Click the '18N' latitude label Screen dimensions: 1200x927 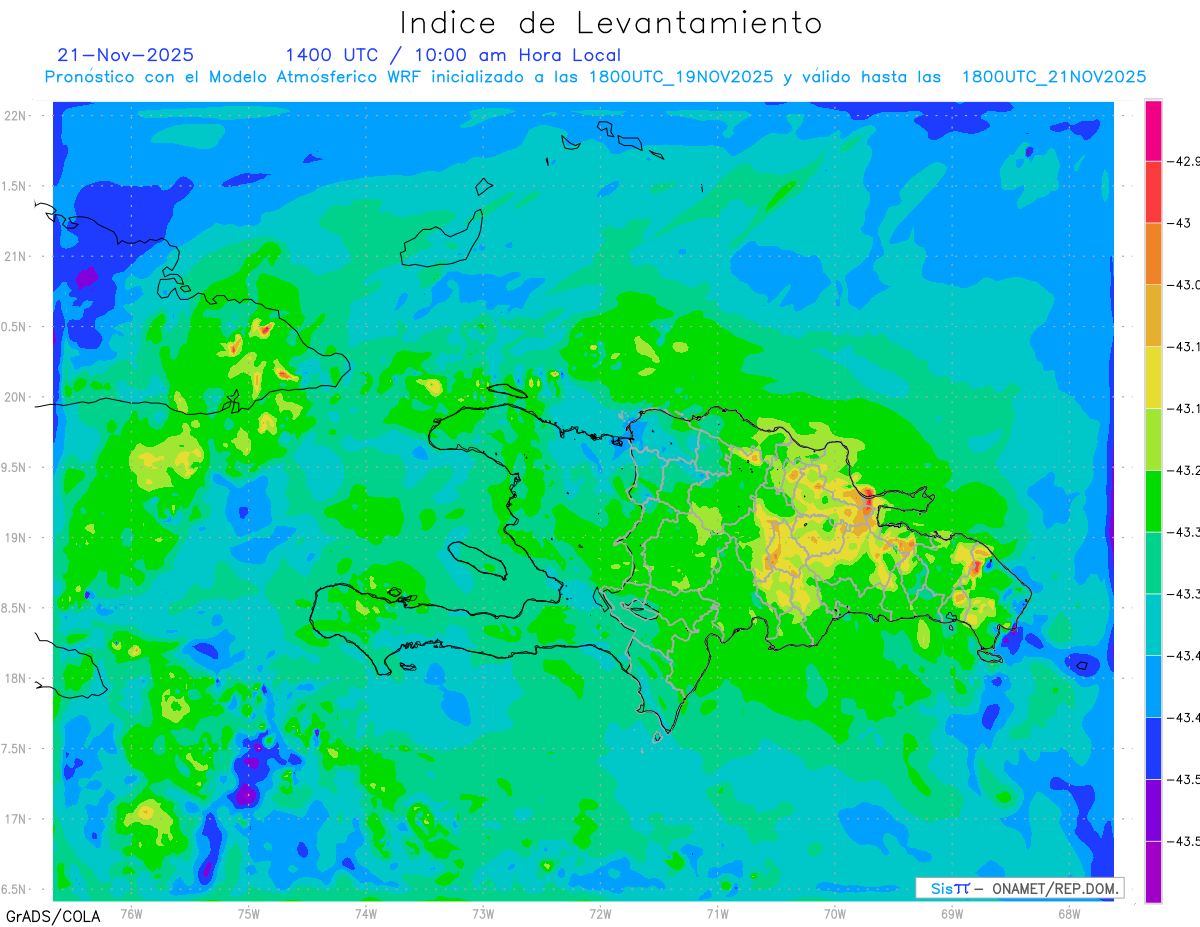16,678
